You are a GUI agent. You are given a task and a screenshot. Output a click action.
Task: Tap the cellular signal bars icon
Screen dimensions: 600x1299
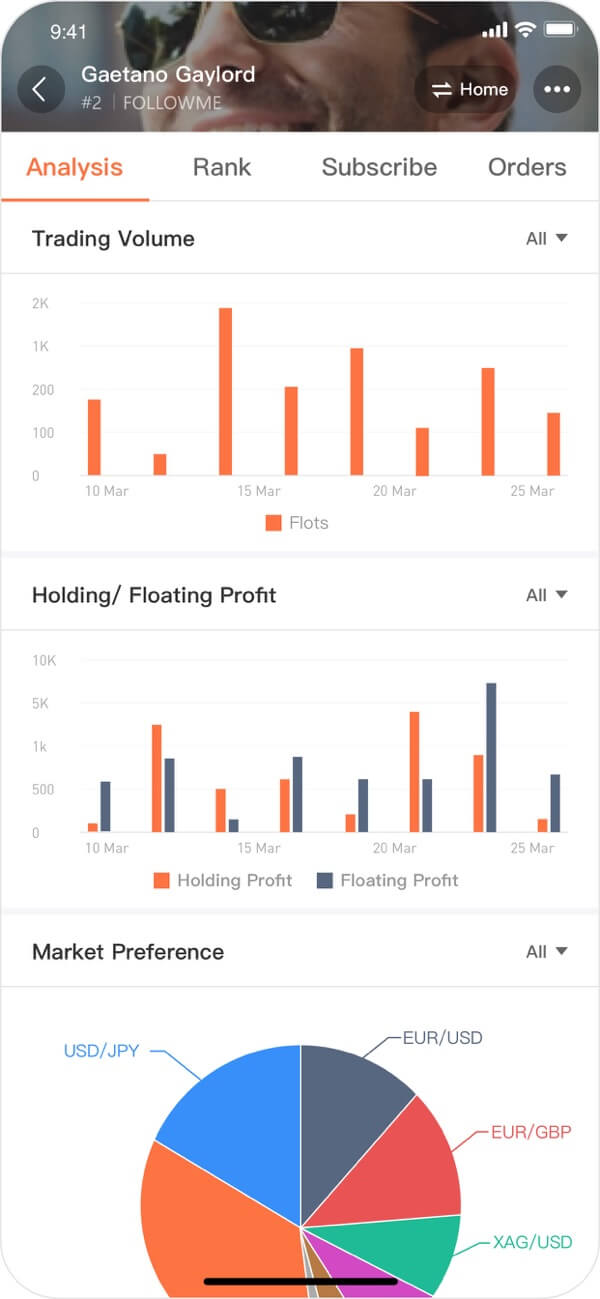[x=494, y=31]
